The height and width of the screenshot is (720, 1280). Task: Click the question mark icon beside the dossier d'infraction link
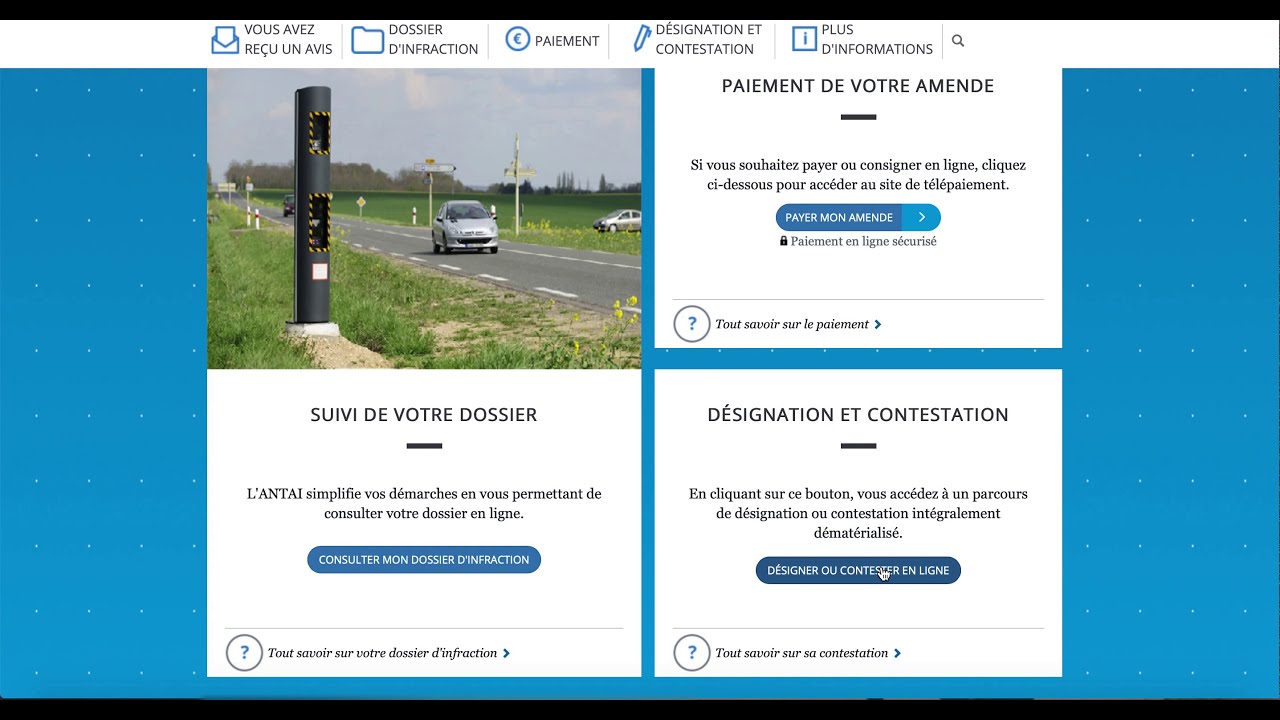pos(244,653)
